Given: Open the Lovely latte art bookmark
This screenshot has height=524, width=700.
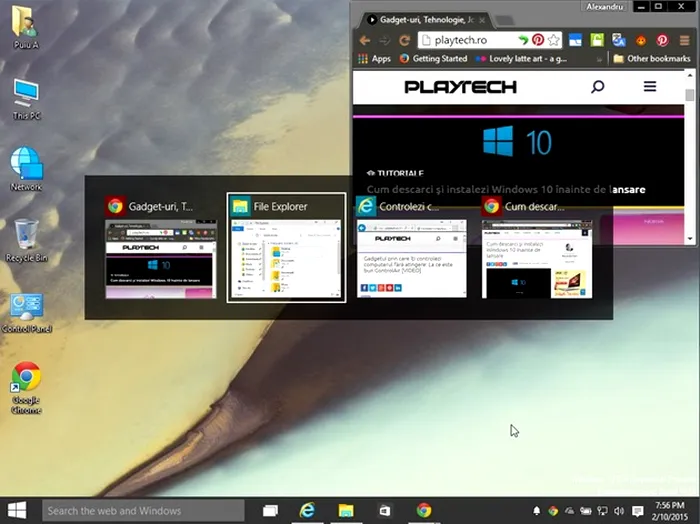Looking at the screenshot, I should coord(521,58).
